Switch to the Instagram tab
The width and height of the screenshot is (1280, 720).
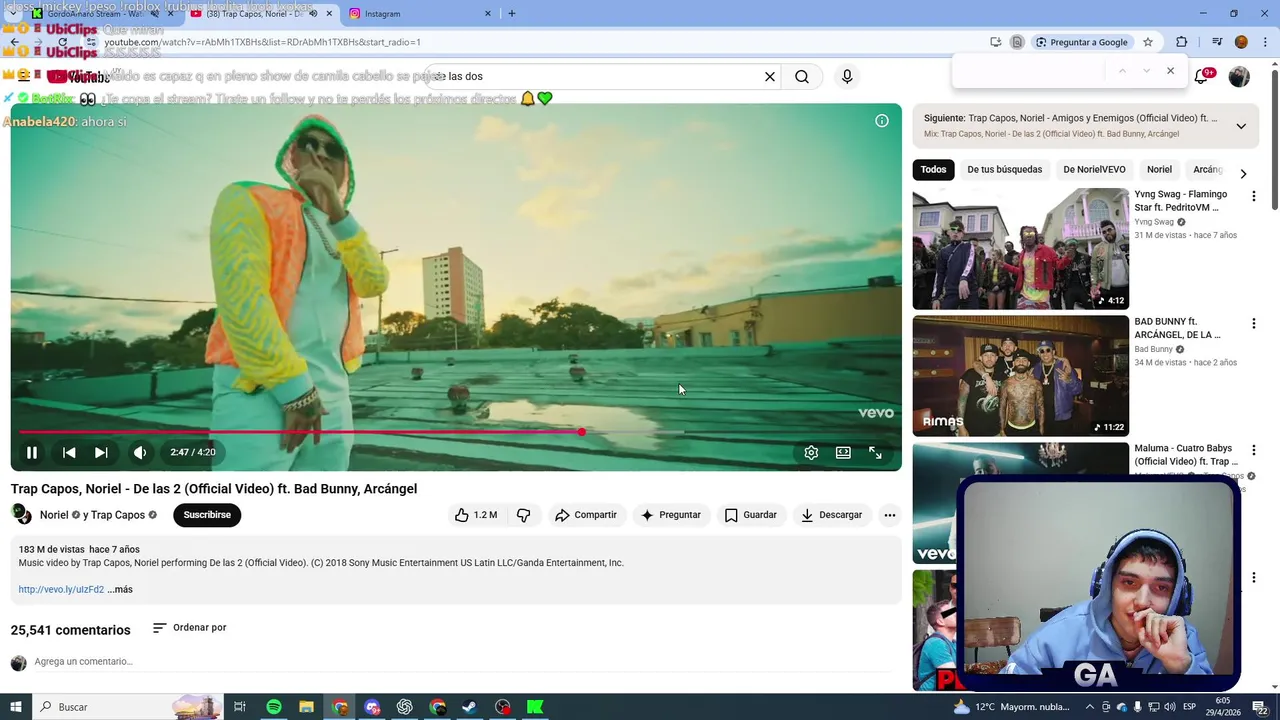420,14
